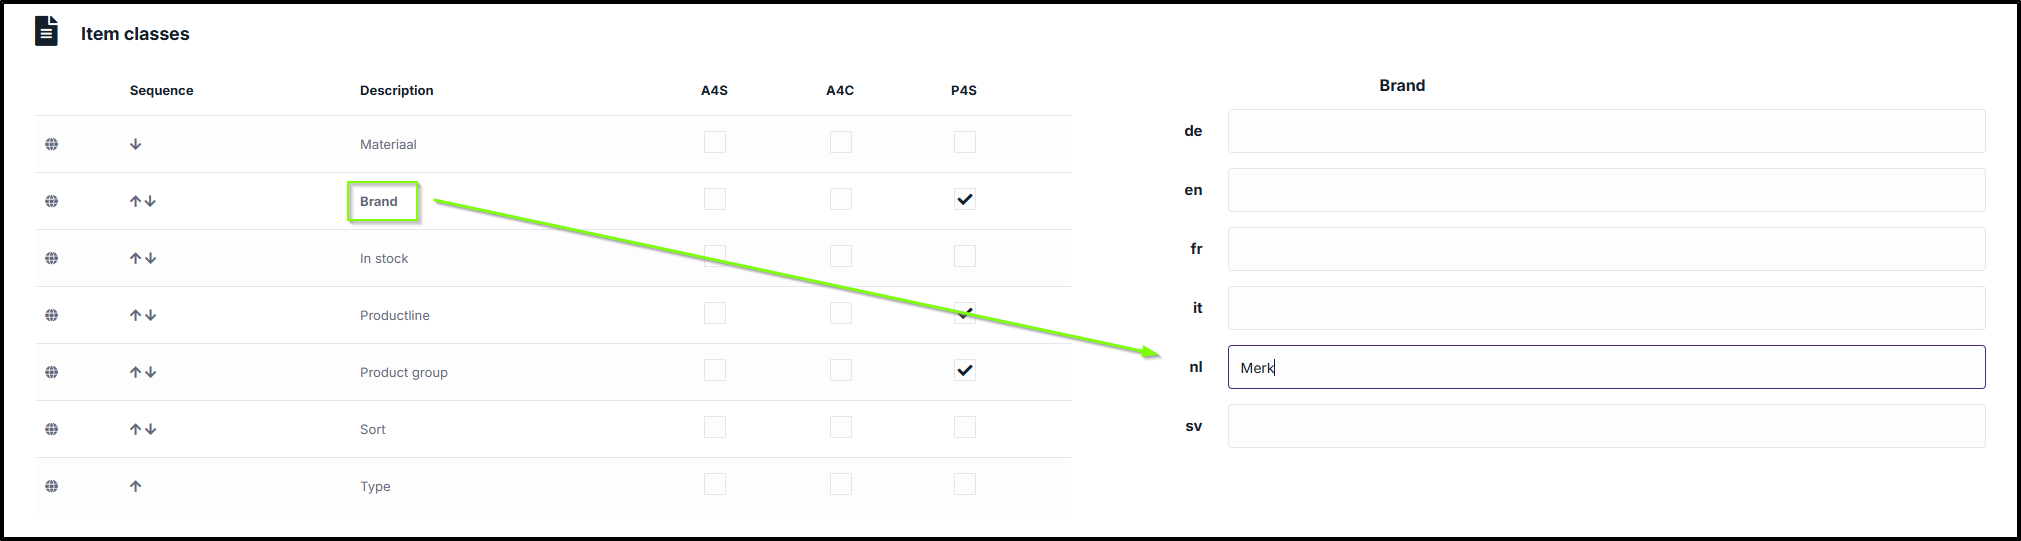Tick P4S checkbox for Type row
Image resolution: width=2021 pixels, height=541 pixels.
click(965, 484)
